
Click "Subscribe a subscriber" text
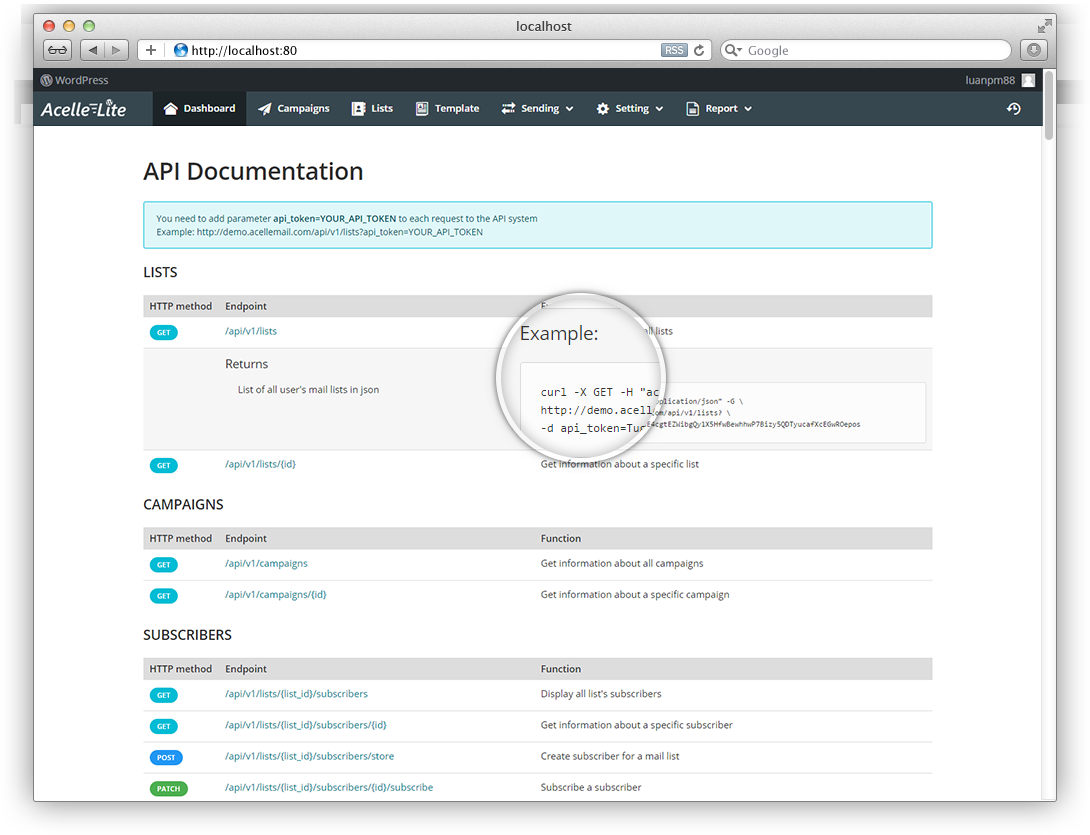[591, 788]
